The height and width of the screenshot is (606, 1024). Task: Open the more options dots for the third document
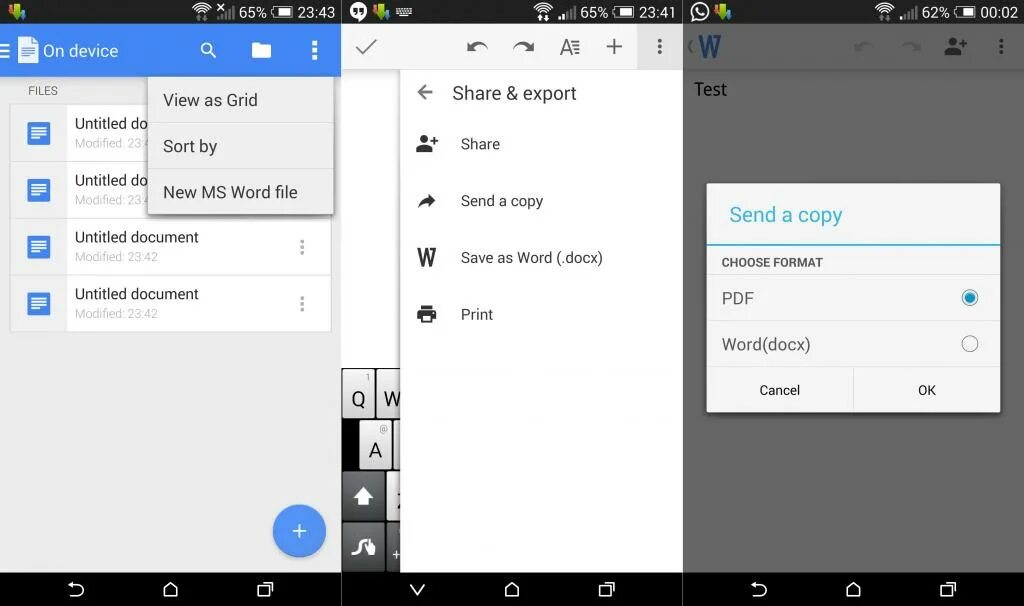[302, 247]
